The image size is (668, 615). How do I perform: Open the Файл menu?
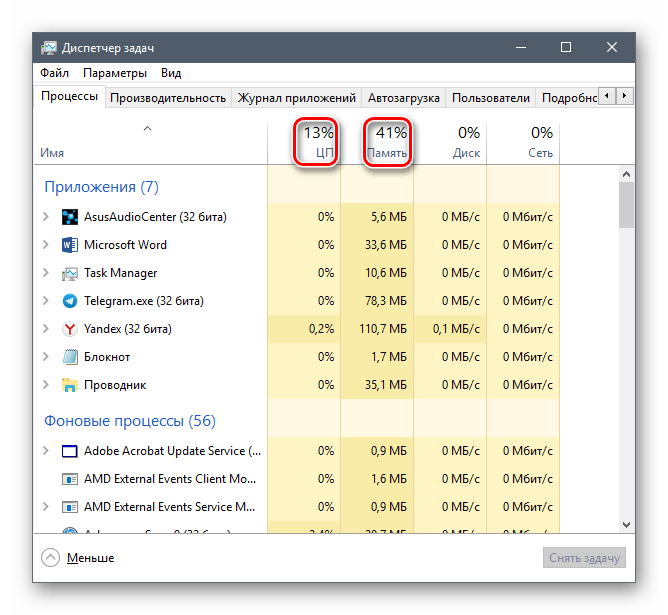55,73
